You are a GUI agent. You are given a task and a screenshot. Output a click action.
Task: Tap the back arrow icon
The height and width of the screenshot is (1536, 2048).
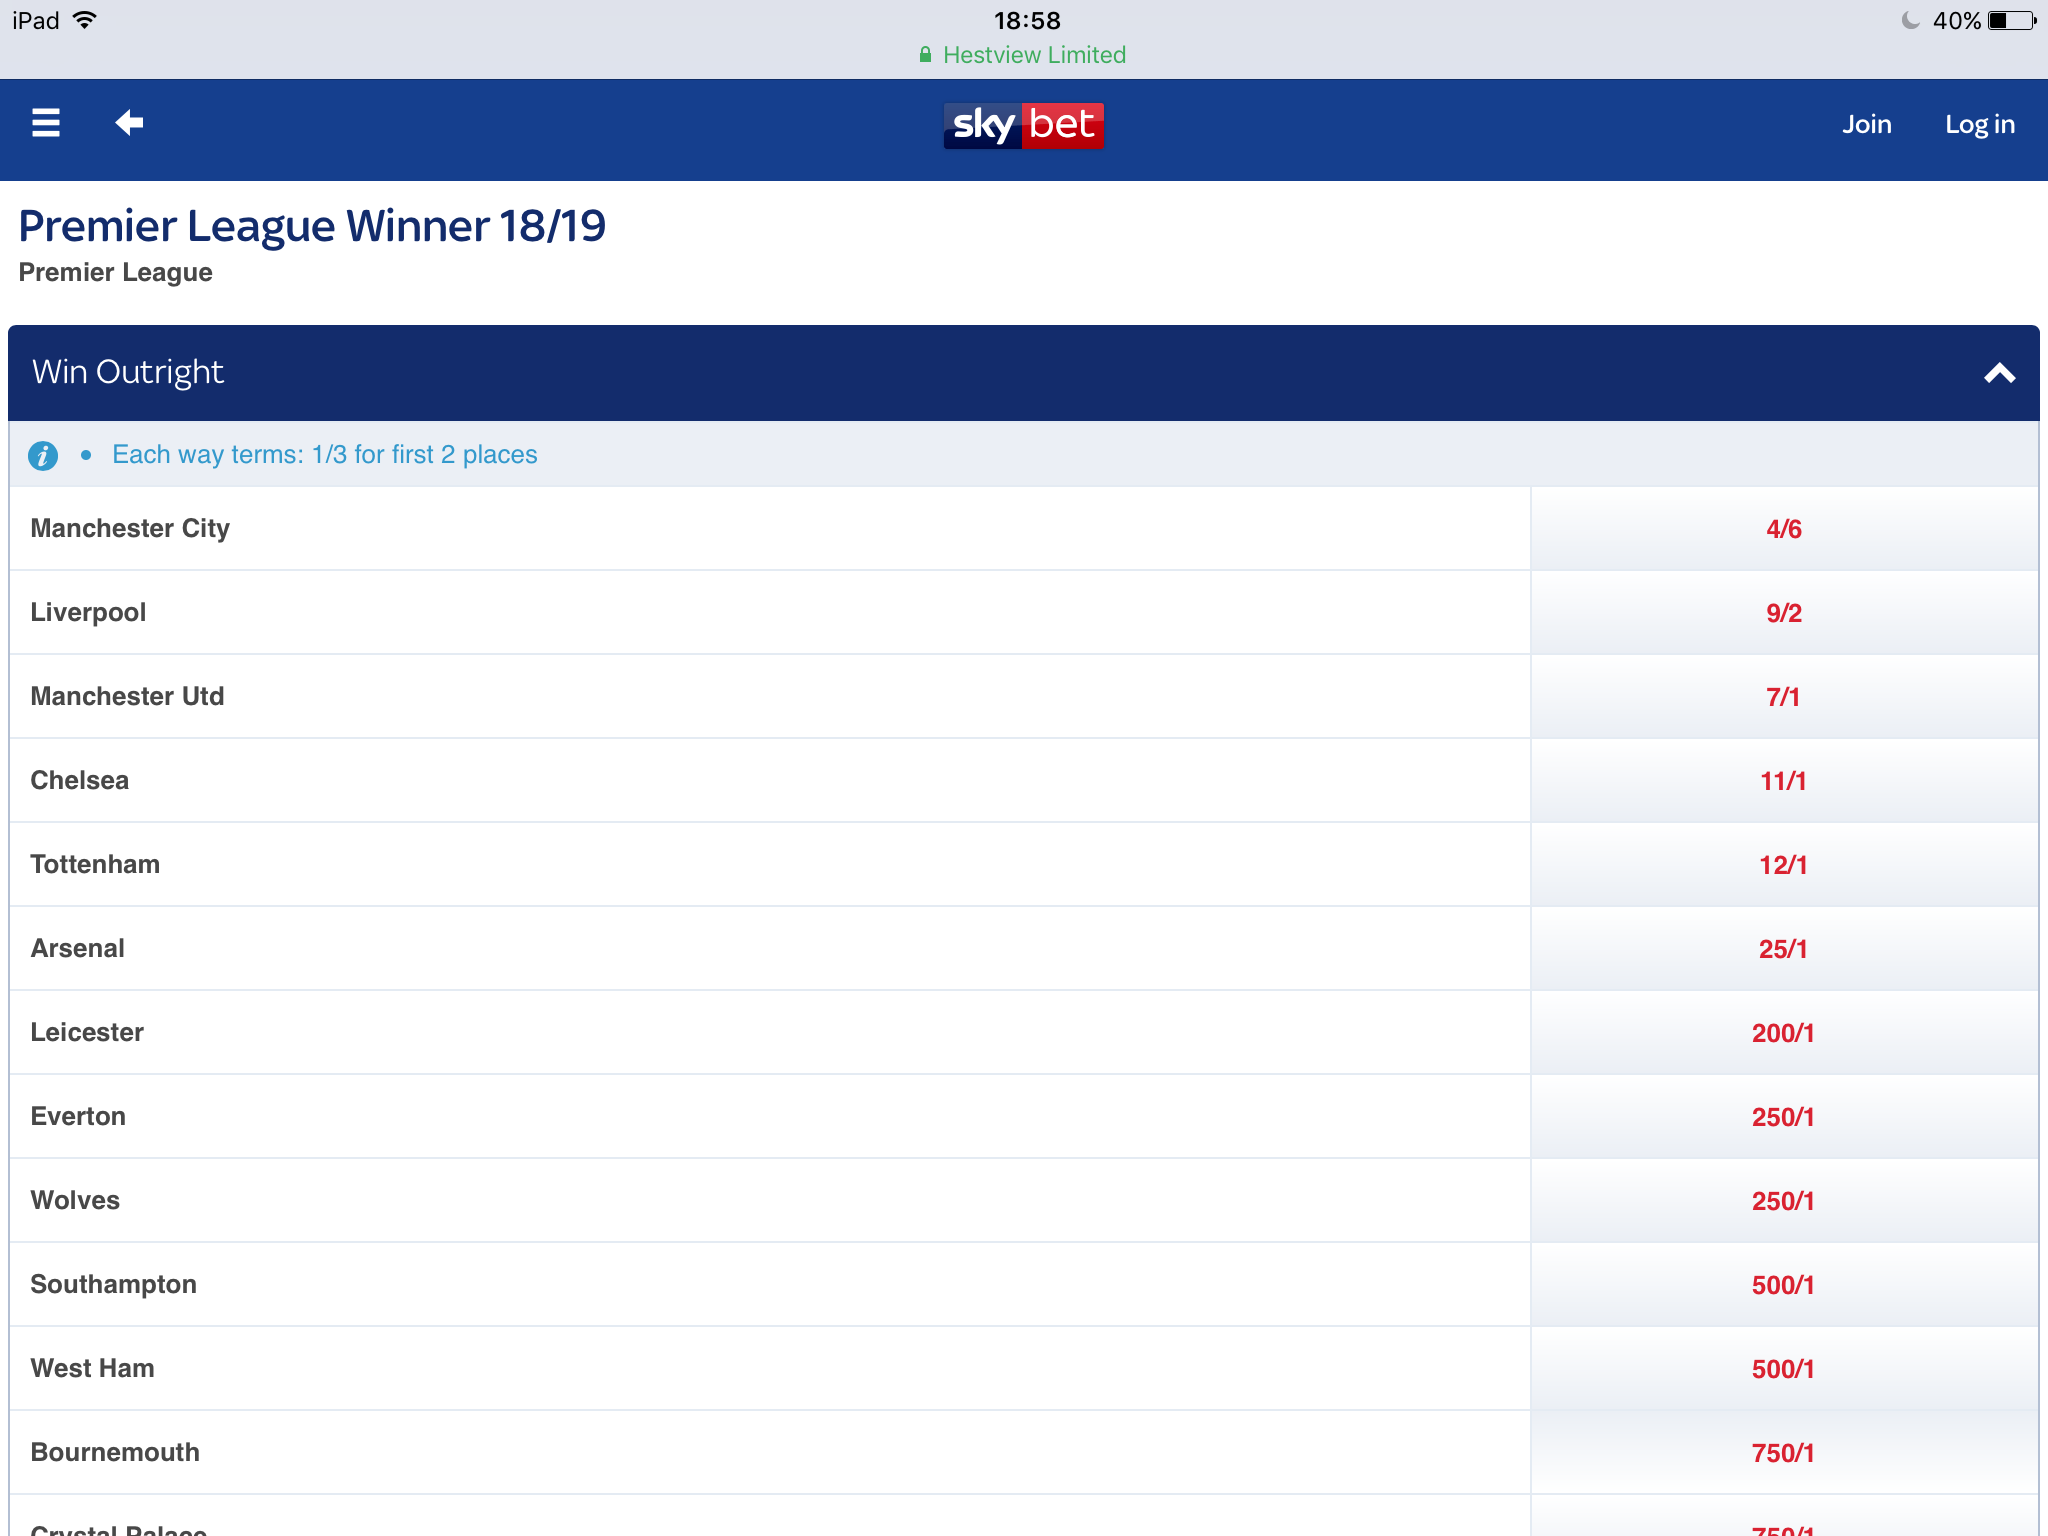coord(129,123)
